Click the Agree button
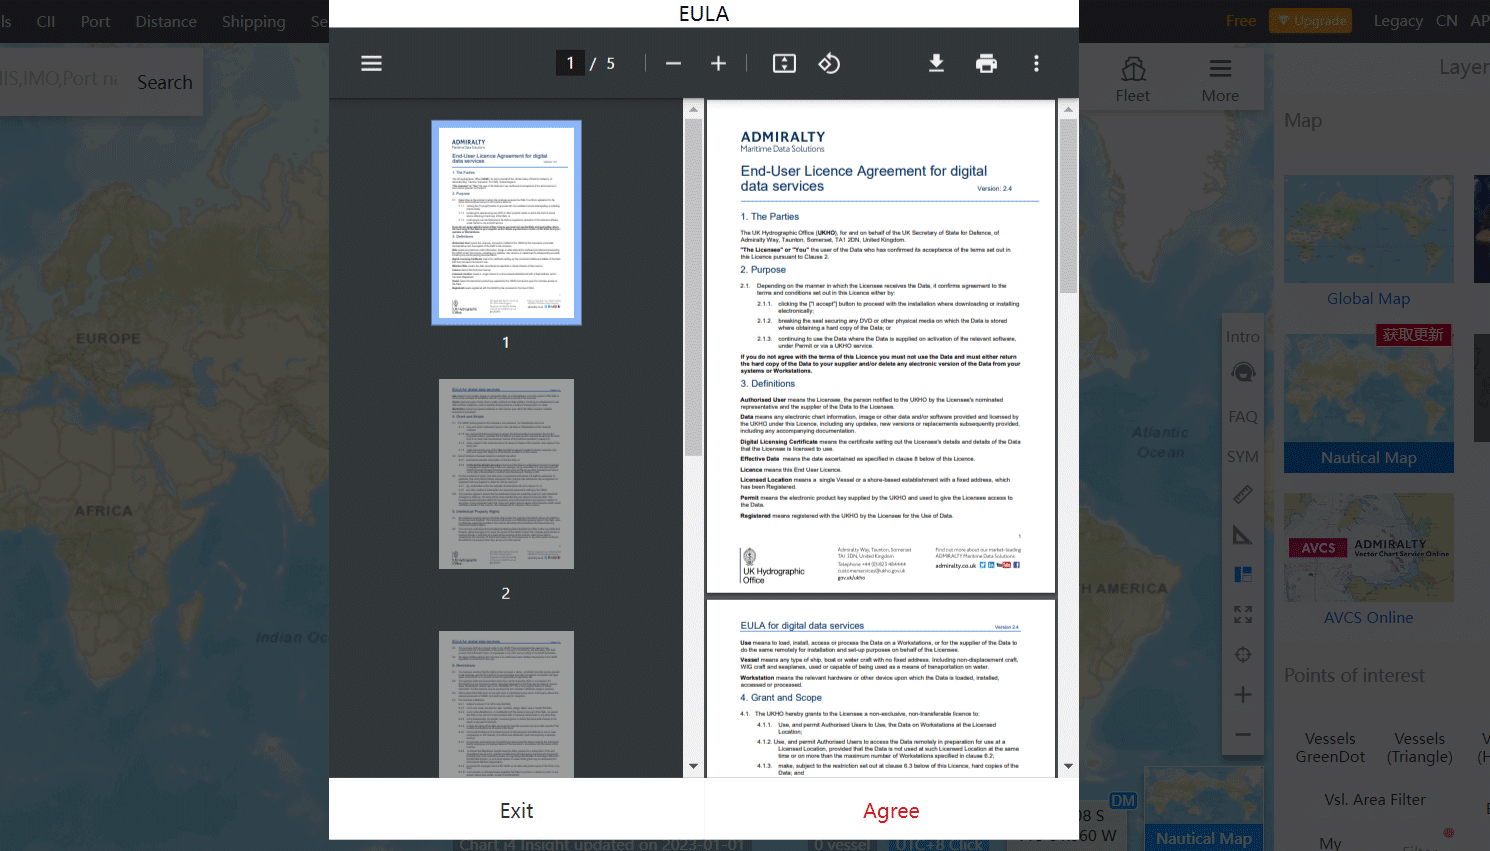Image resolution: width=1490 pixels, height=851 pixels. (x=891, y=810)
